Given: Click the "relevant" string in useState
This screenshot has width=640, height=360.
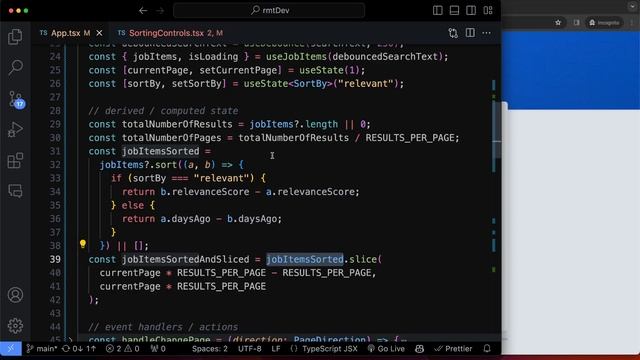Looking at the screenshot, I should tap(366, 84).
